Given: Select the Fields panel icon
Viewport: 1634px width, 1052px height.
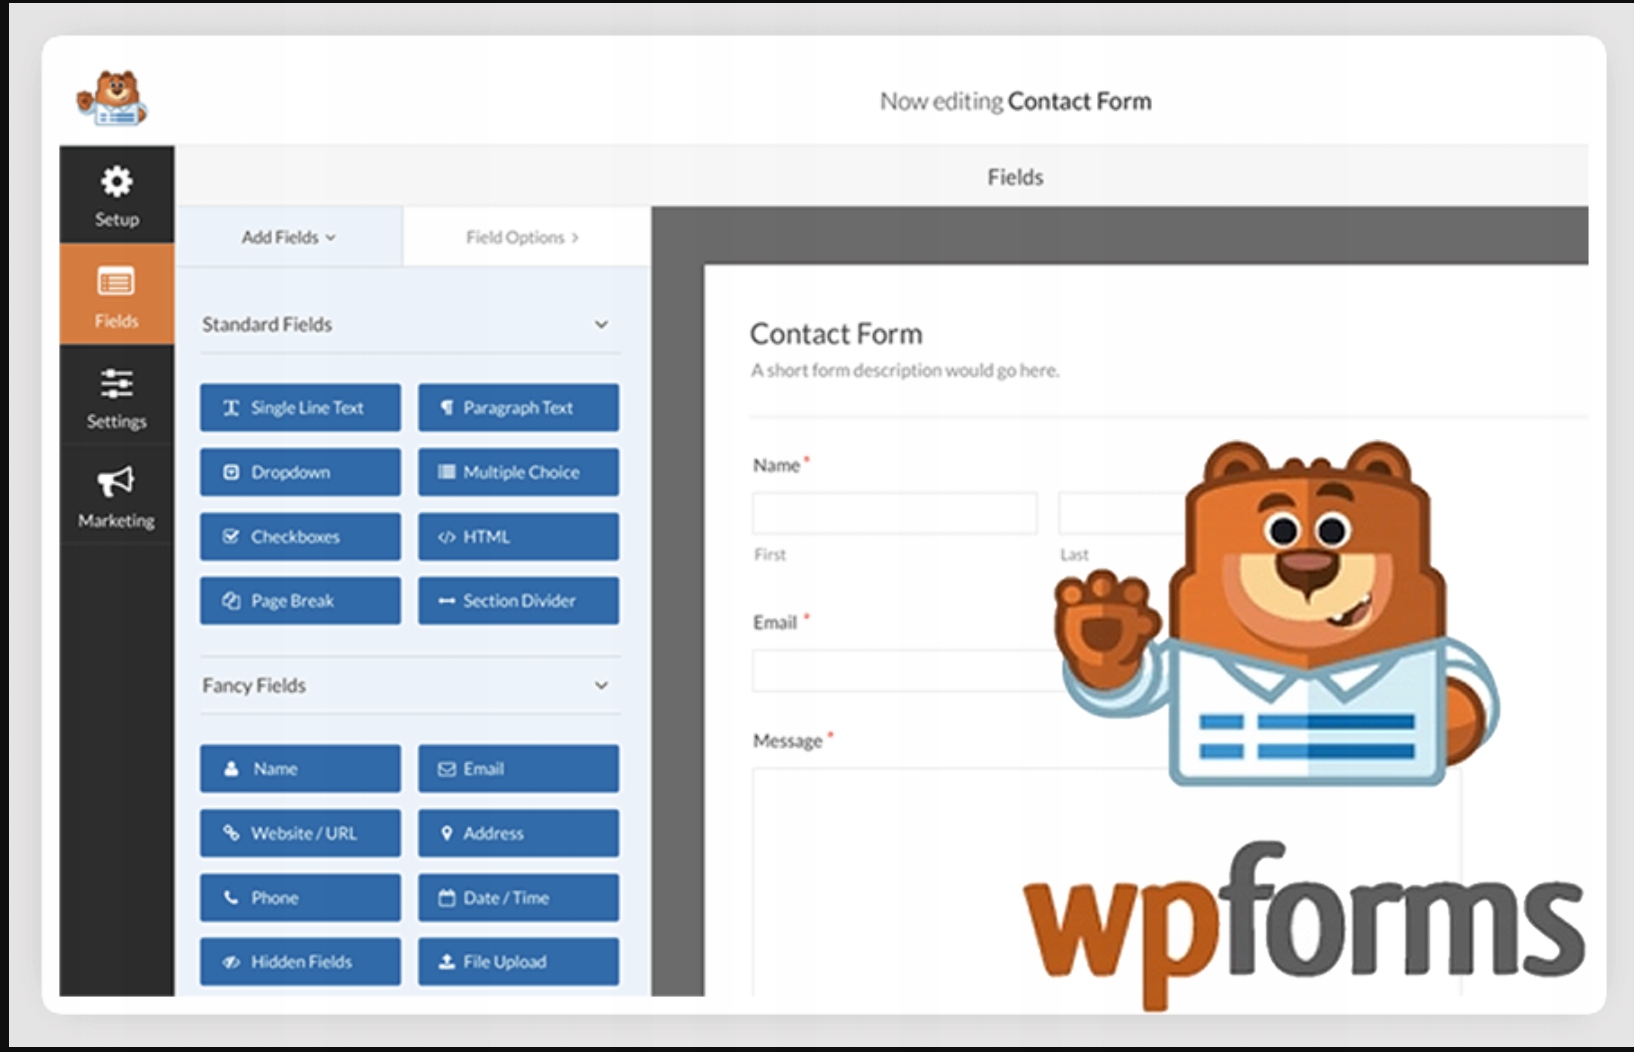Looking at the screenshot, I should pyautogui.click(x=116, y=283).
